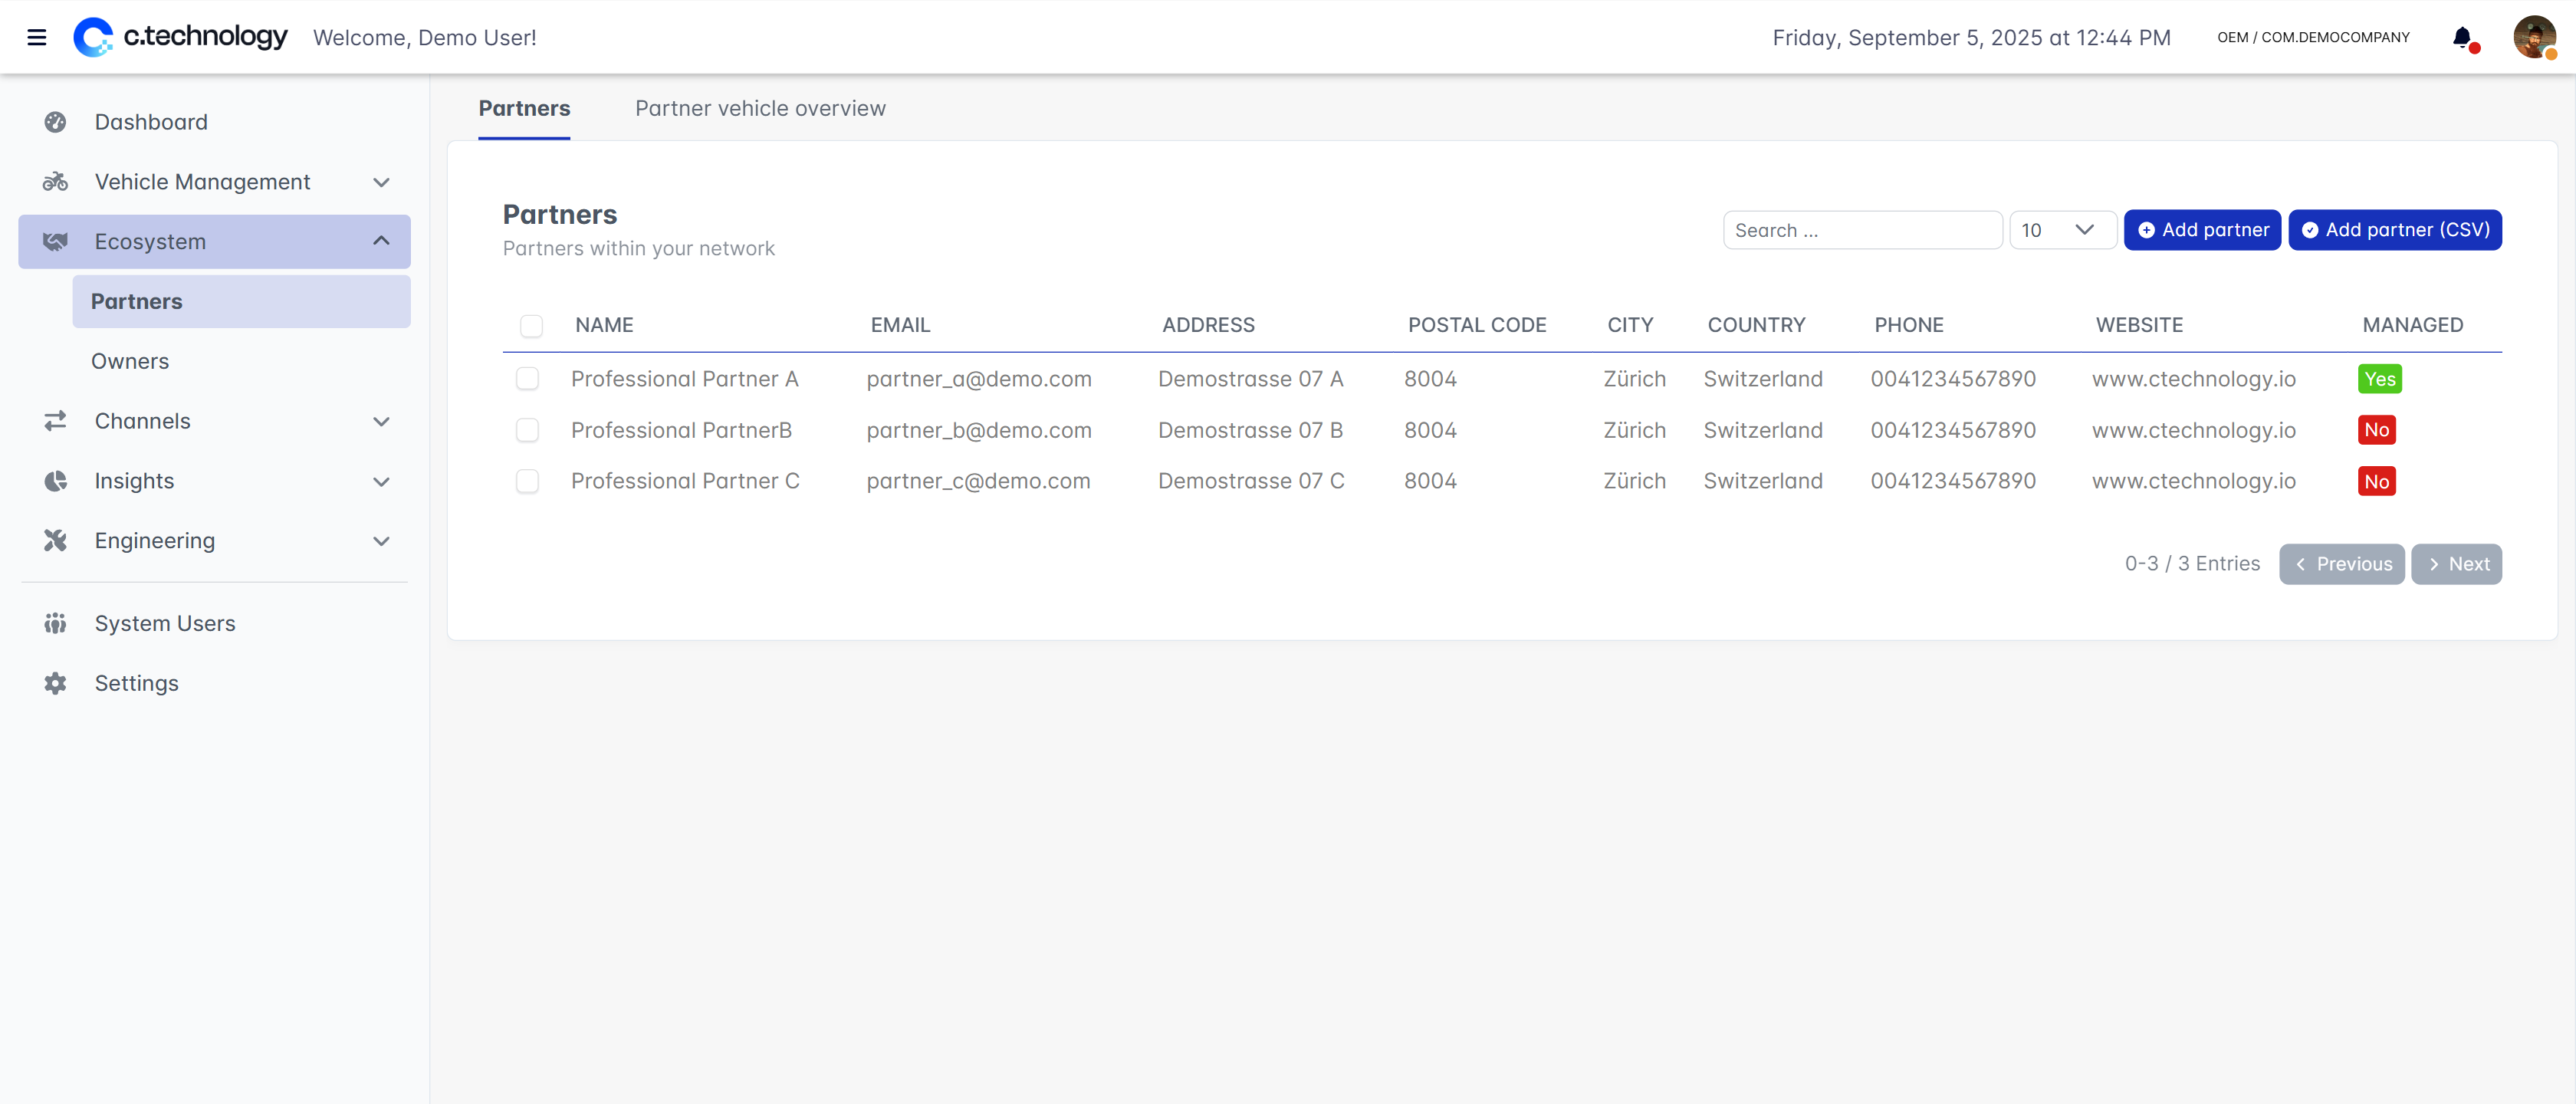Switch to Partner vehicle overview tab
2576x1104 pixels.
[760, 108]
